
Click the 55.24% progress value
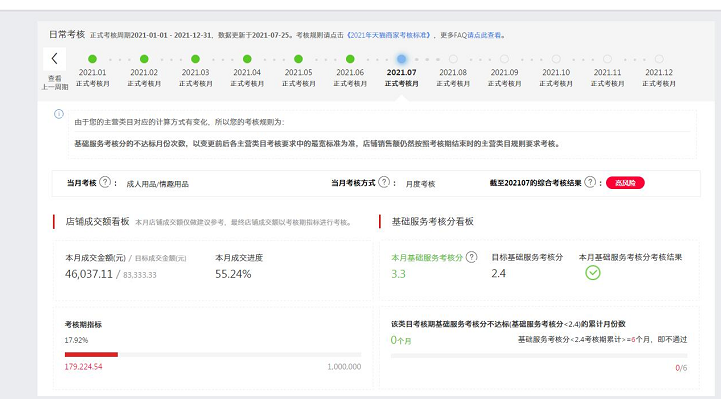(x=233, y=274)
